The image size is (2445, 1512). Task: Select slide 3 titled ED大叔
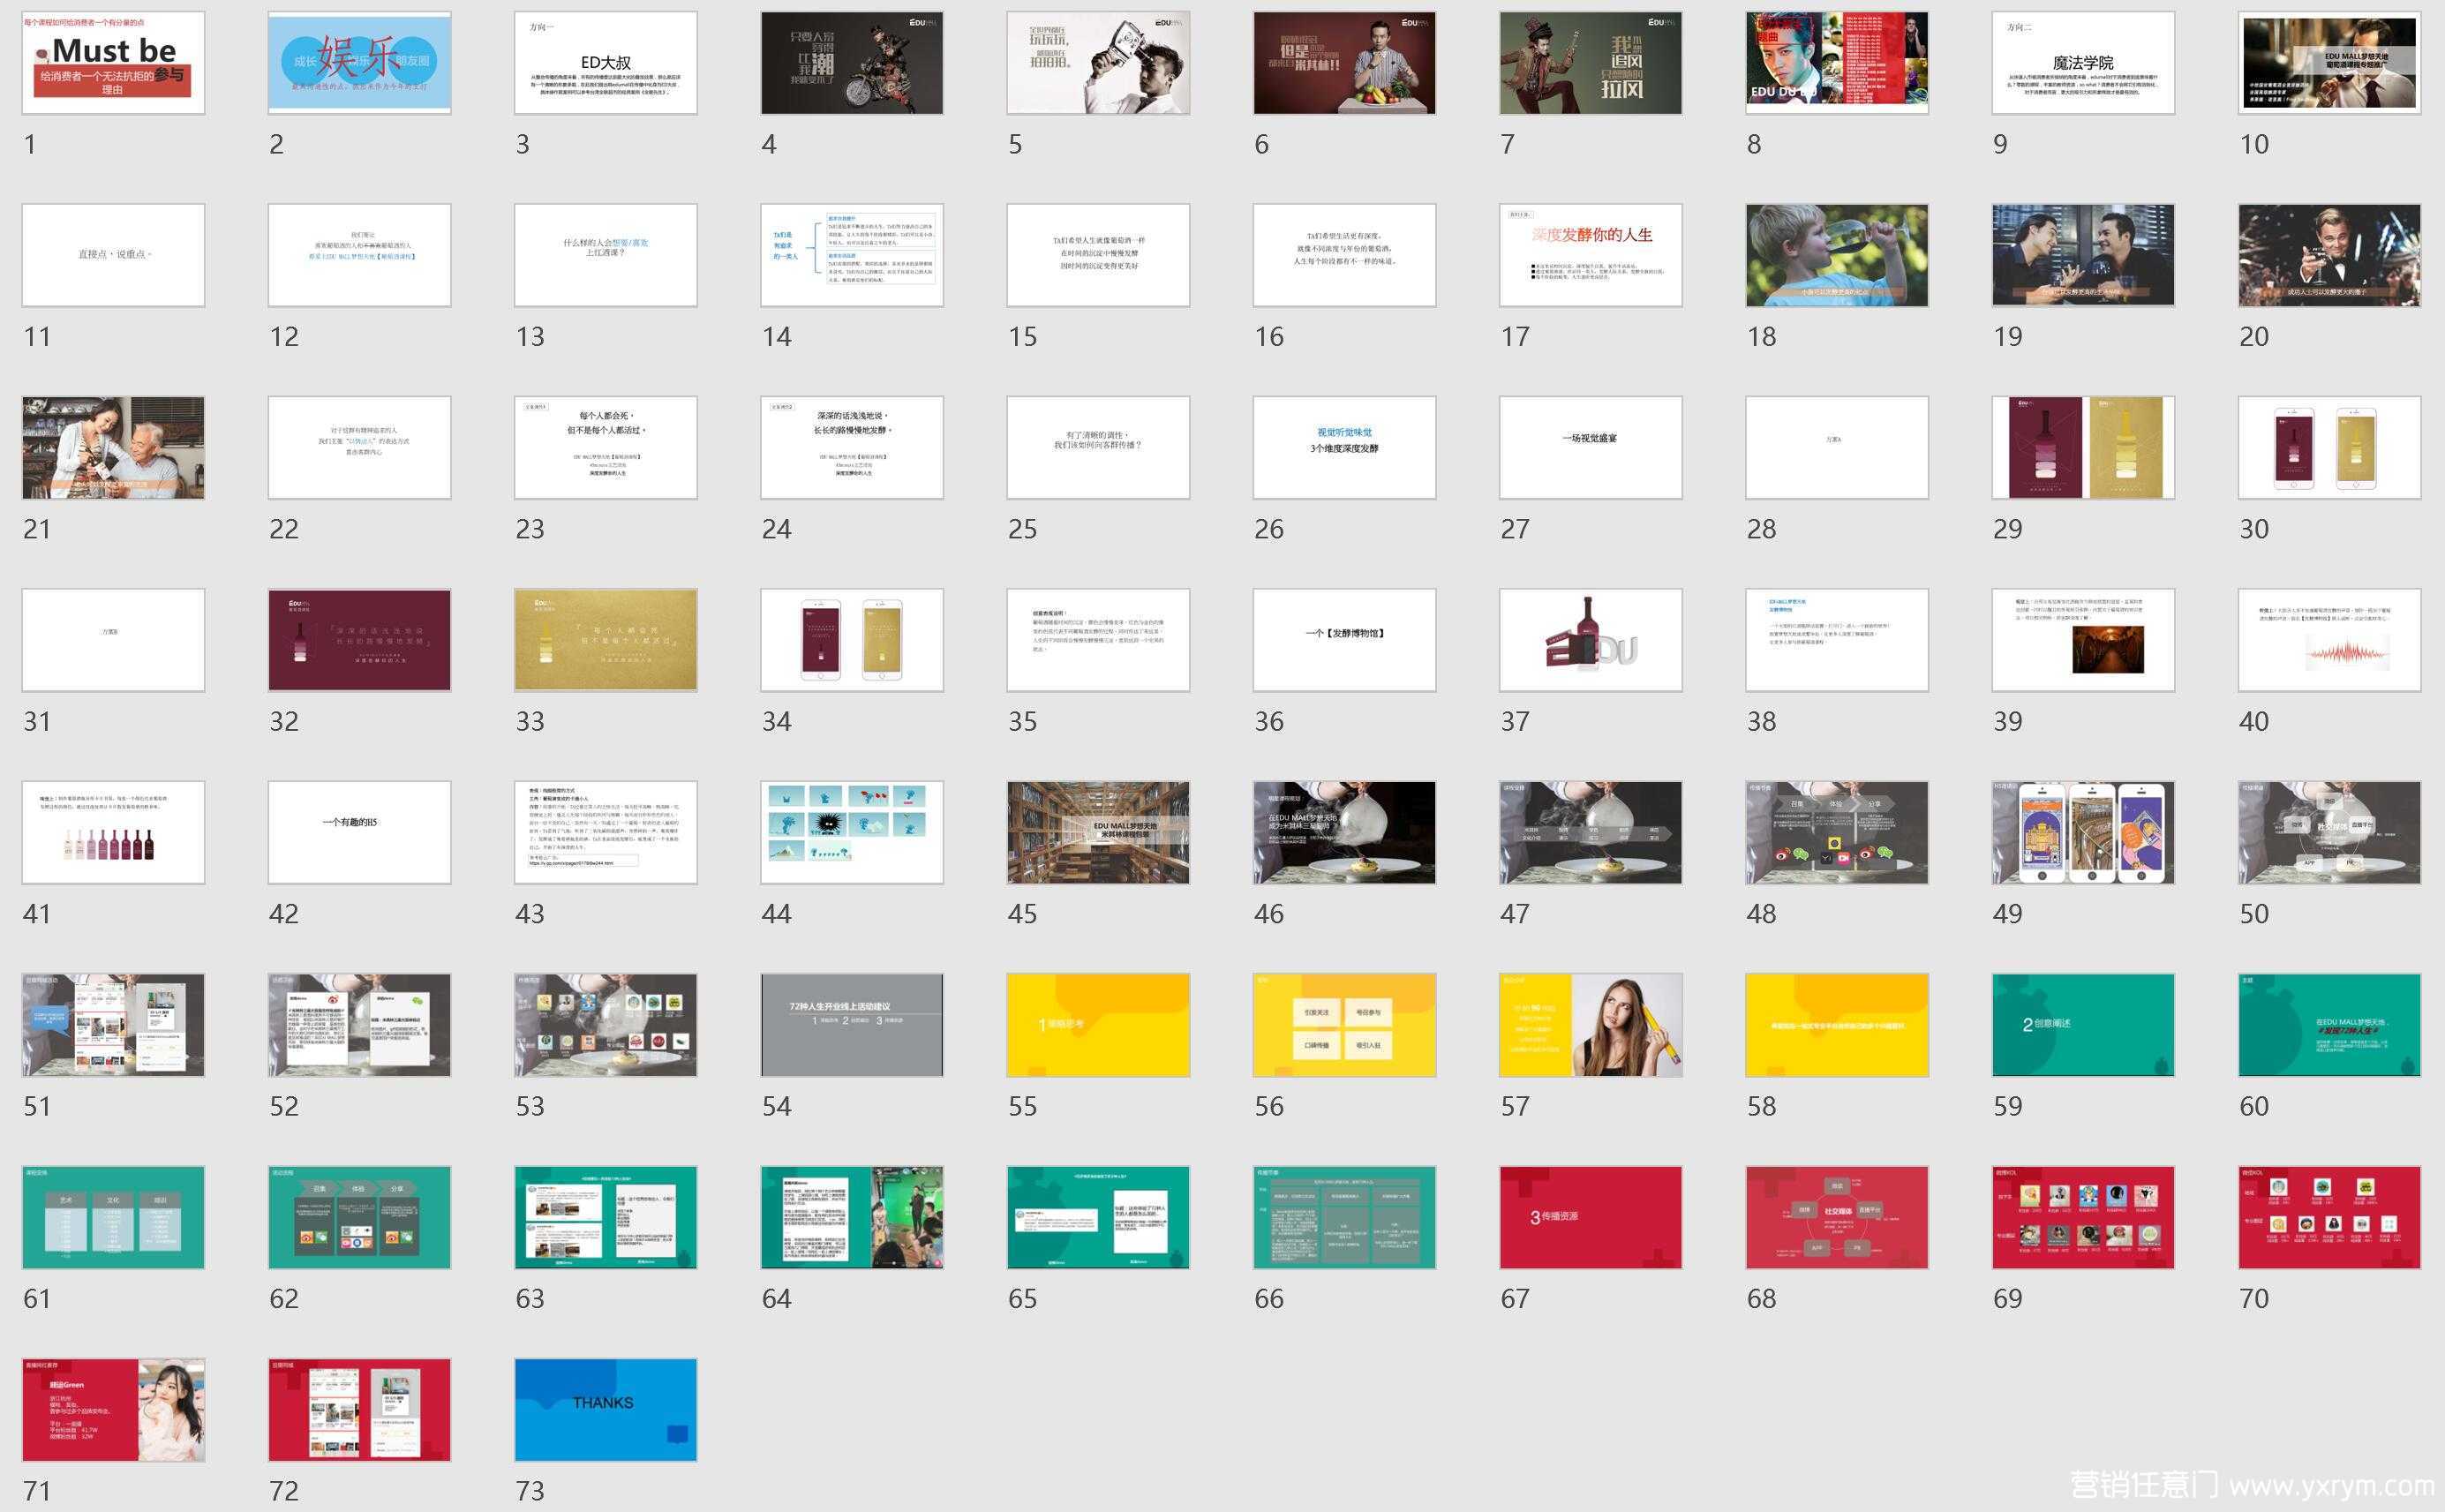pos(605,63)
